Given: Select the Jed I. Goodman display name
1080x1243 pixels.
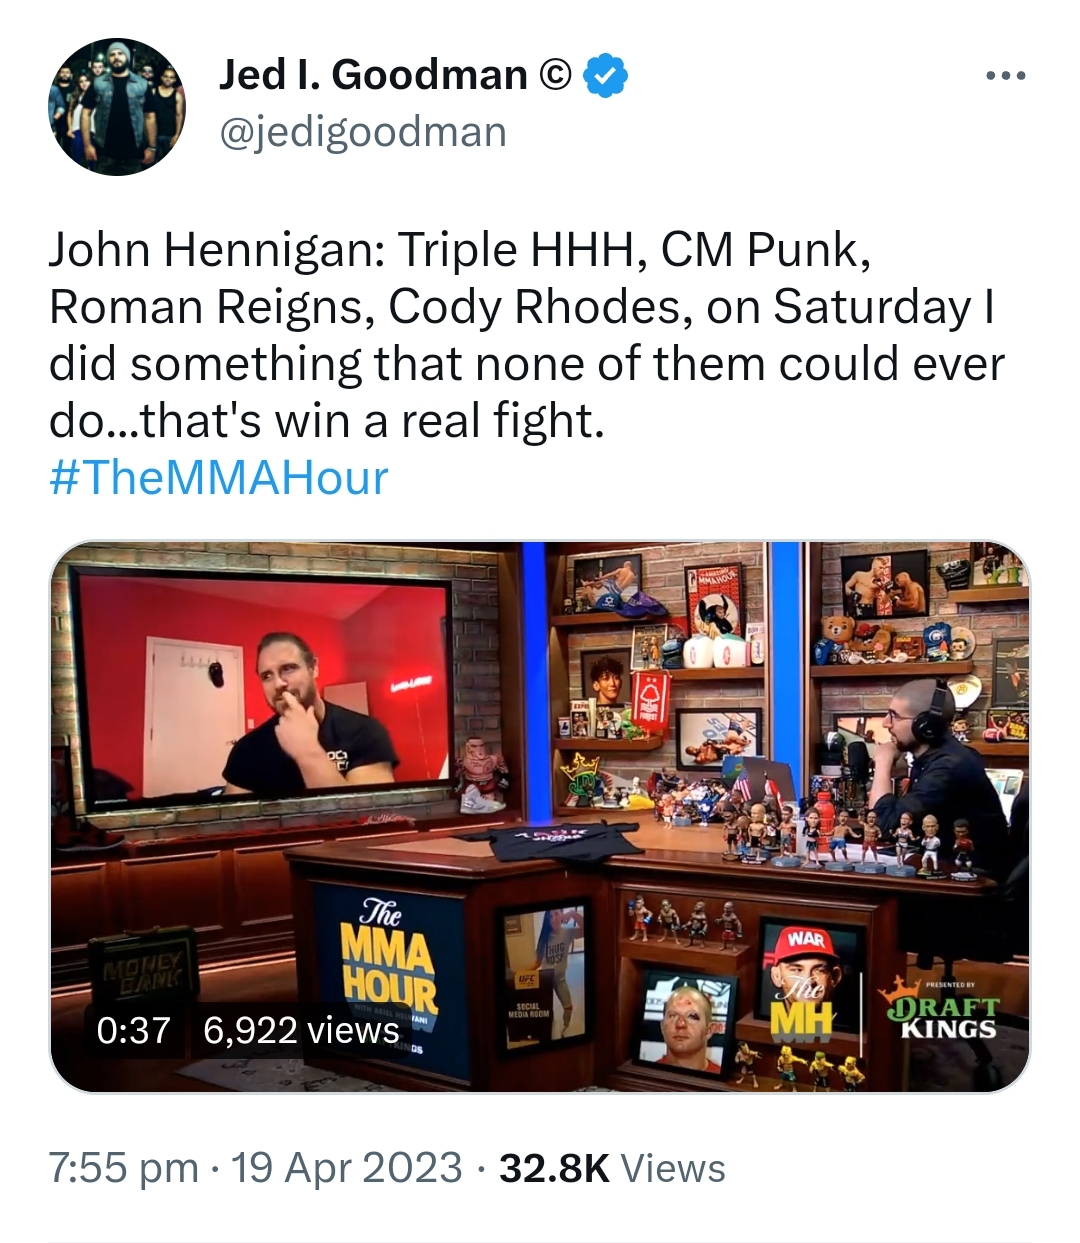Looking at the screenshot, I should click(373, 75).
